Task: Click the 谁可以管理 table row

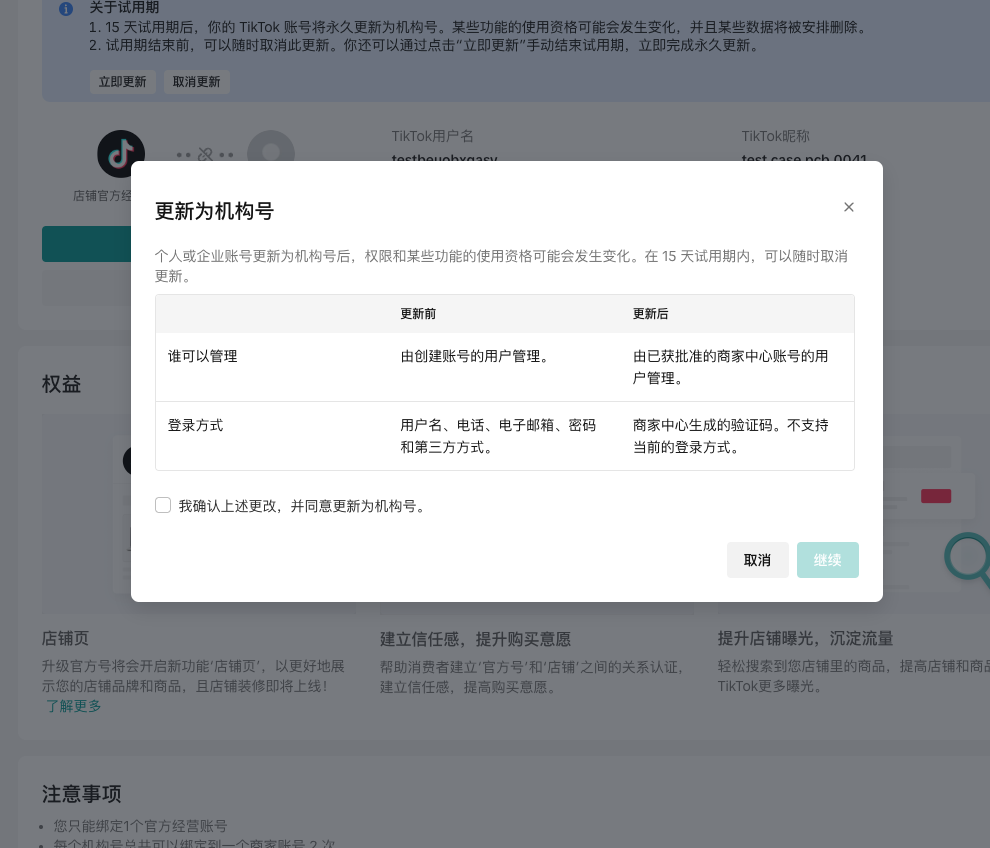Action: click(x=504, y=366)
